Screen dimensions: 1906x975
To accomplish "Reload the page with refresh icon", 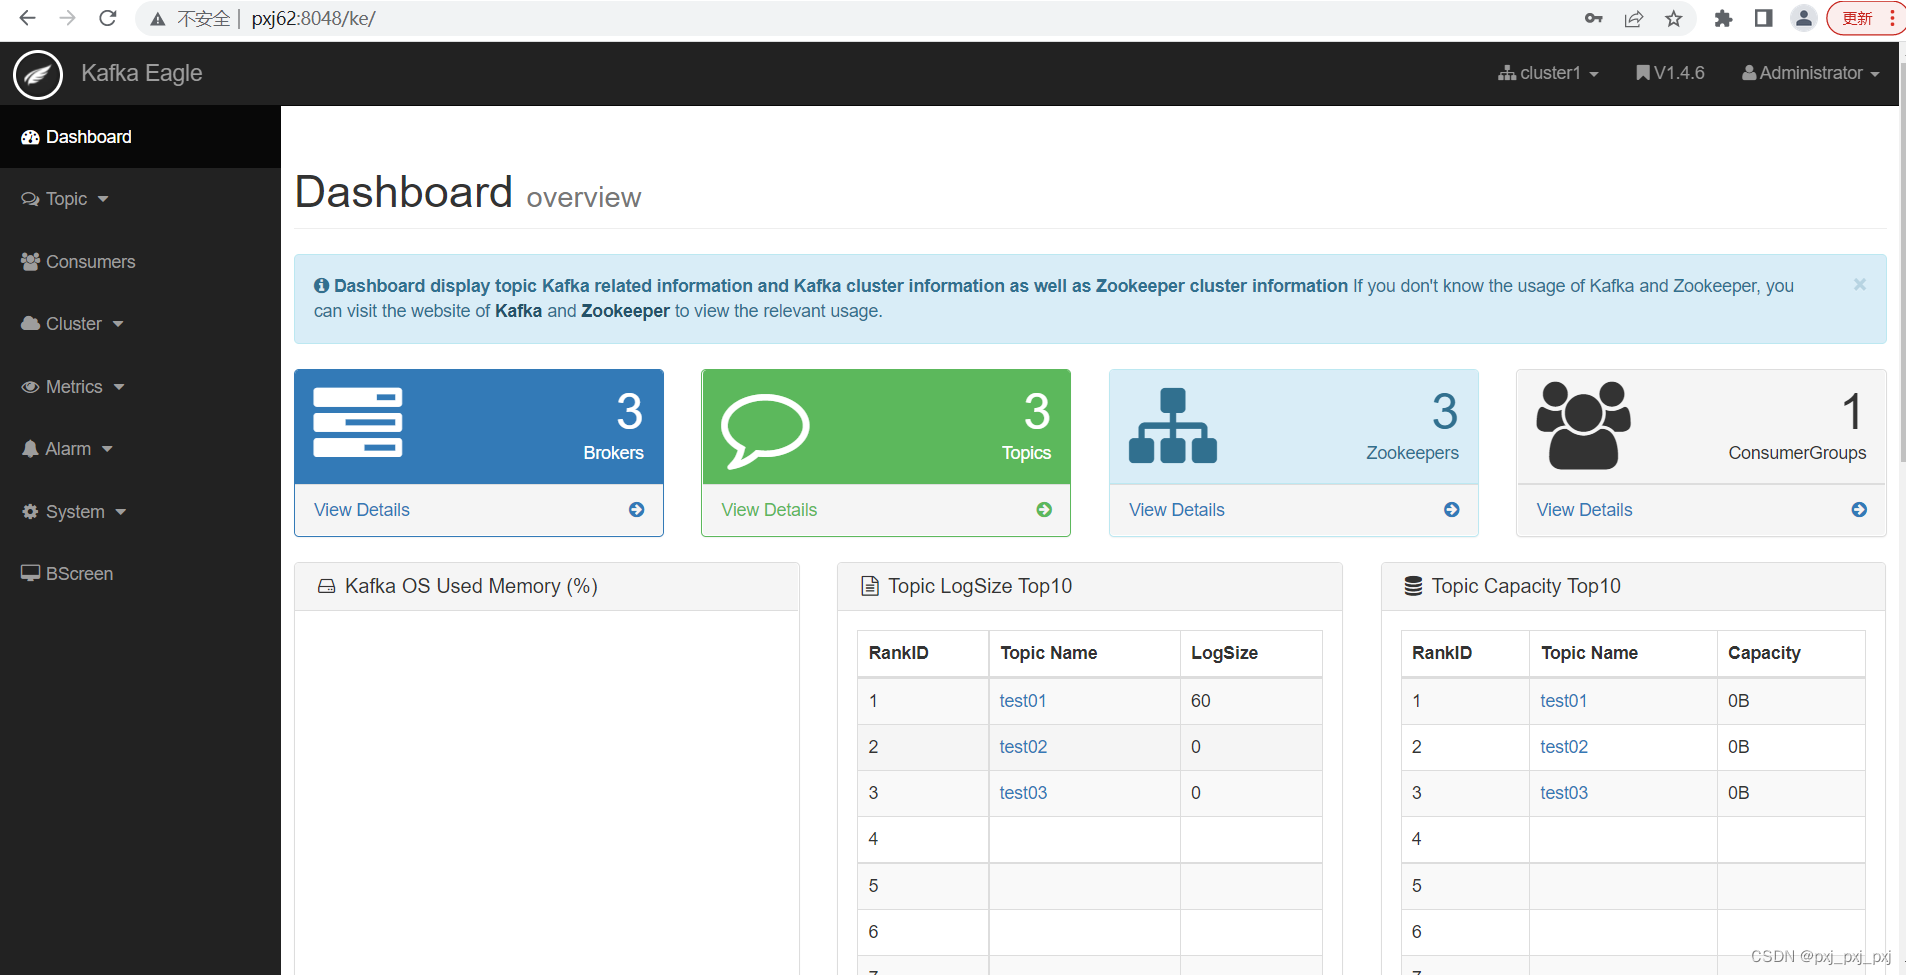I will click(108, 18).
